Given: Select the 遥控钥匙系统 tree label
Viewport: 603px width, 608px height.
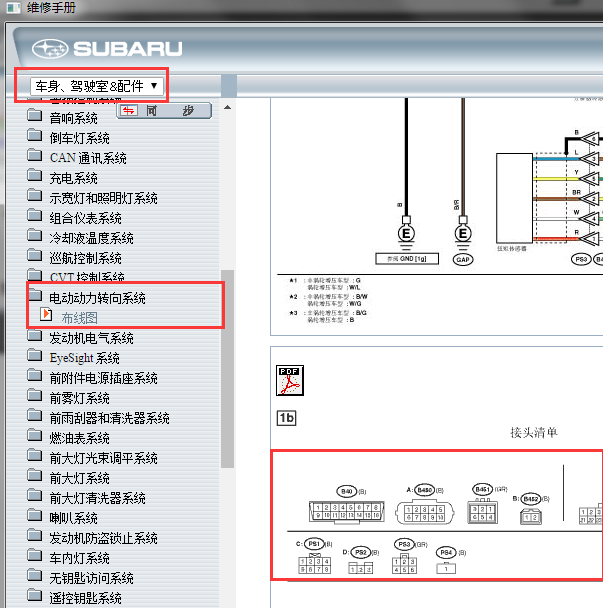Looking at the screenshot, I should (86, 598).
